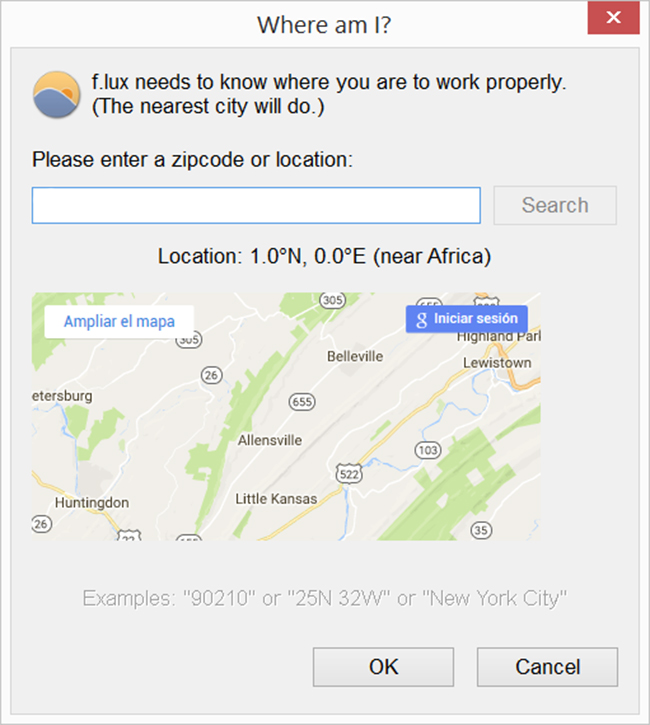The height and width of the screenshot is (725, 650).
Task: Click the f.lux sun logo icon
Action: point(57,95)
